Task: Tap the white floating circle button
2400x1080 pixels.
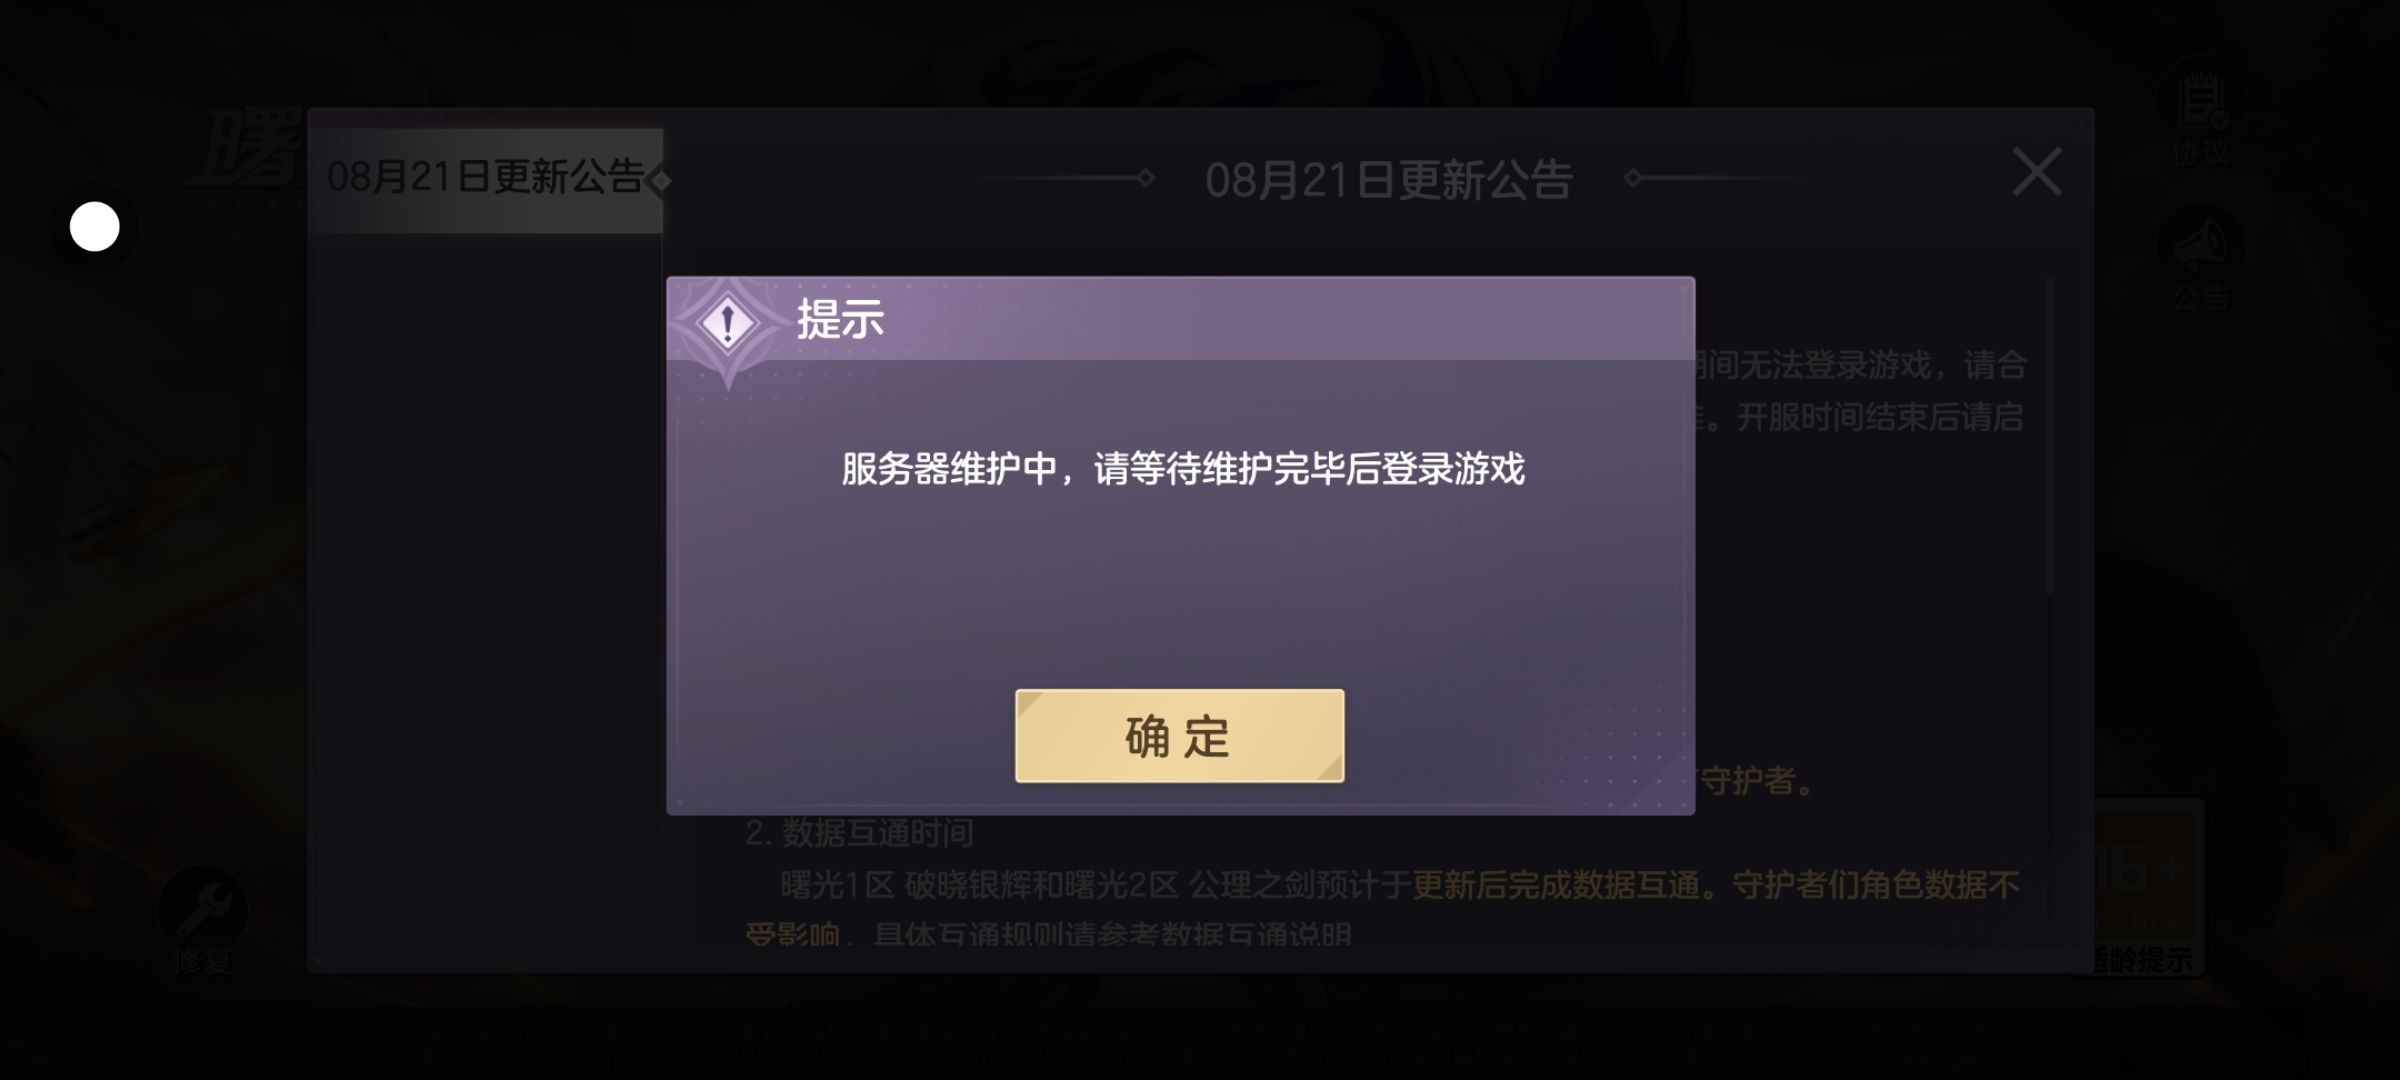Action: tap(95, 227)
